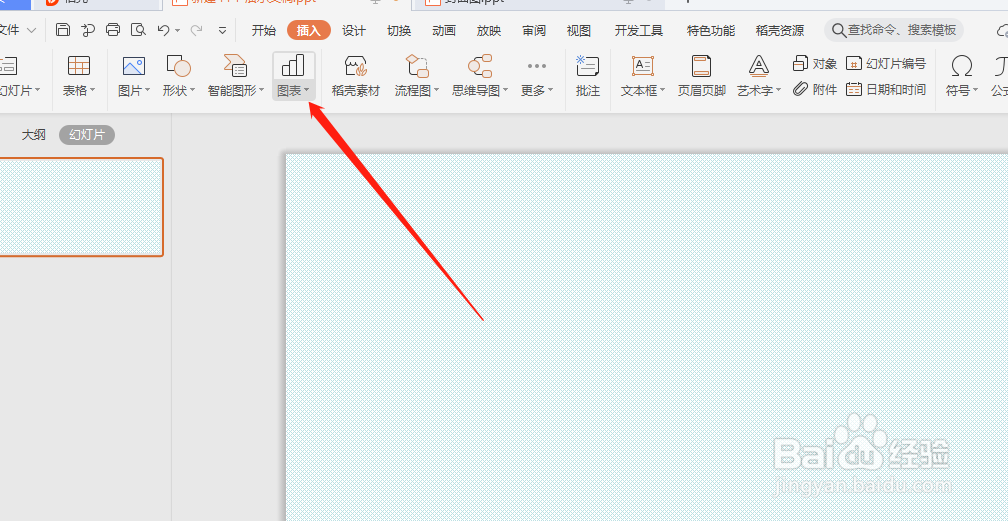Click the Print Preview icon
Screen dimensions: 1008x521
138,30
